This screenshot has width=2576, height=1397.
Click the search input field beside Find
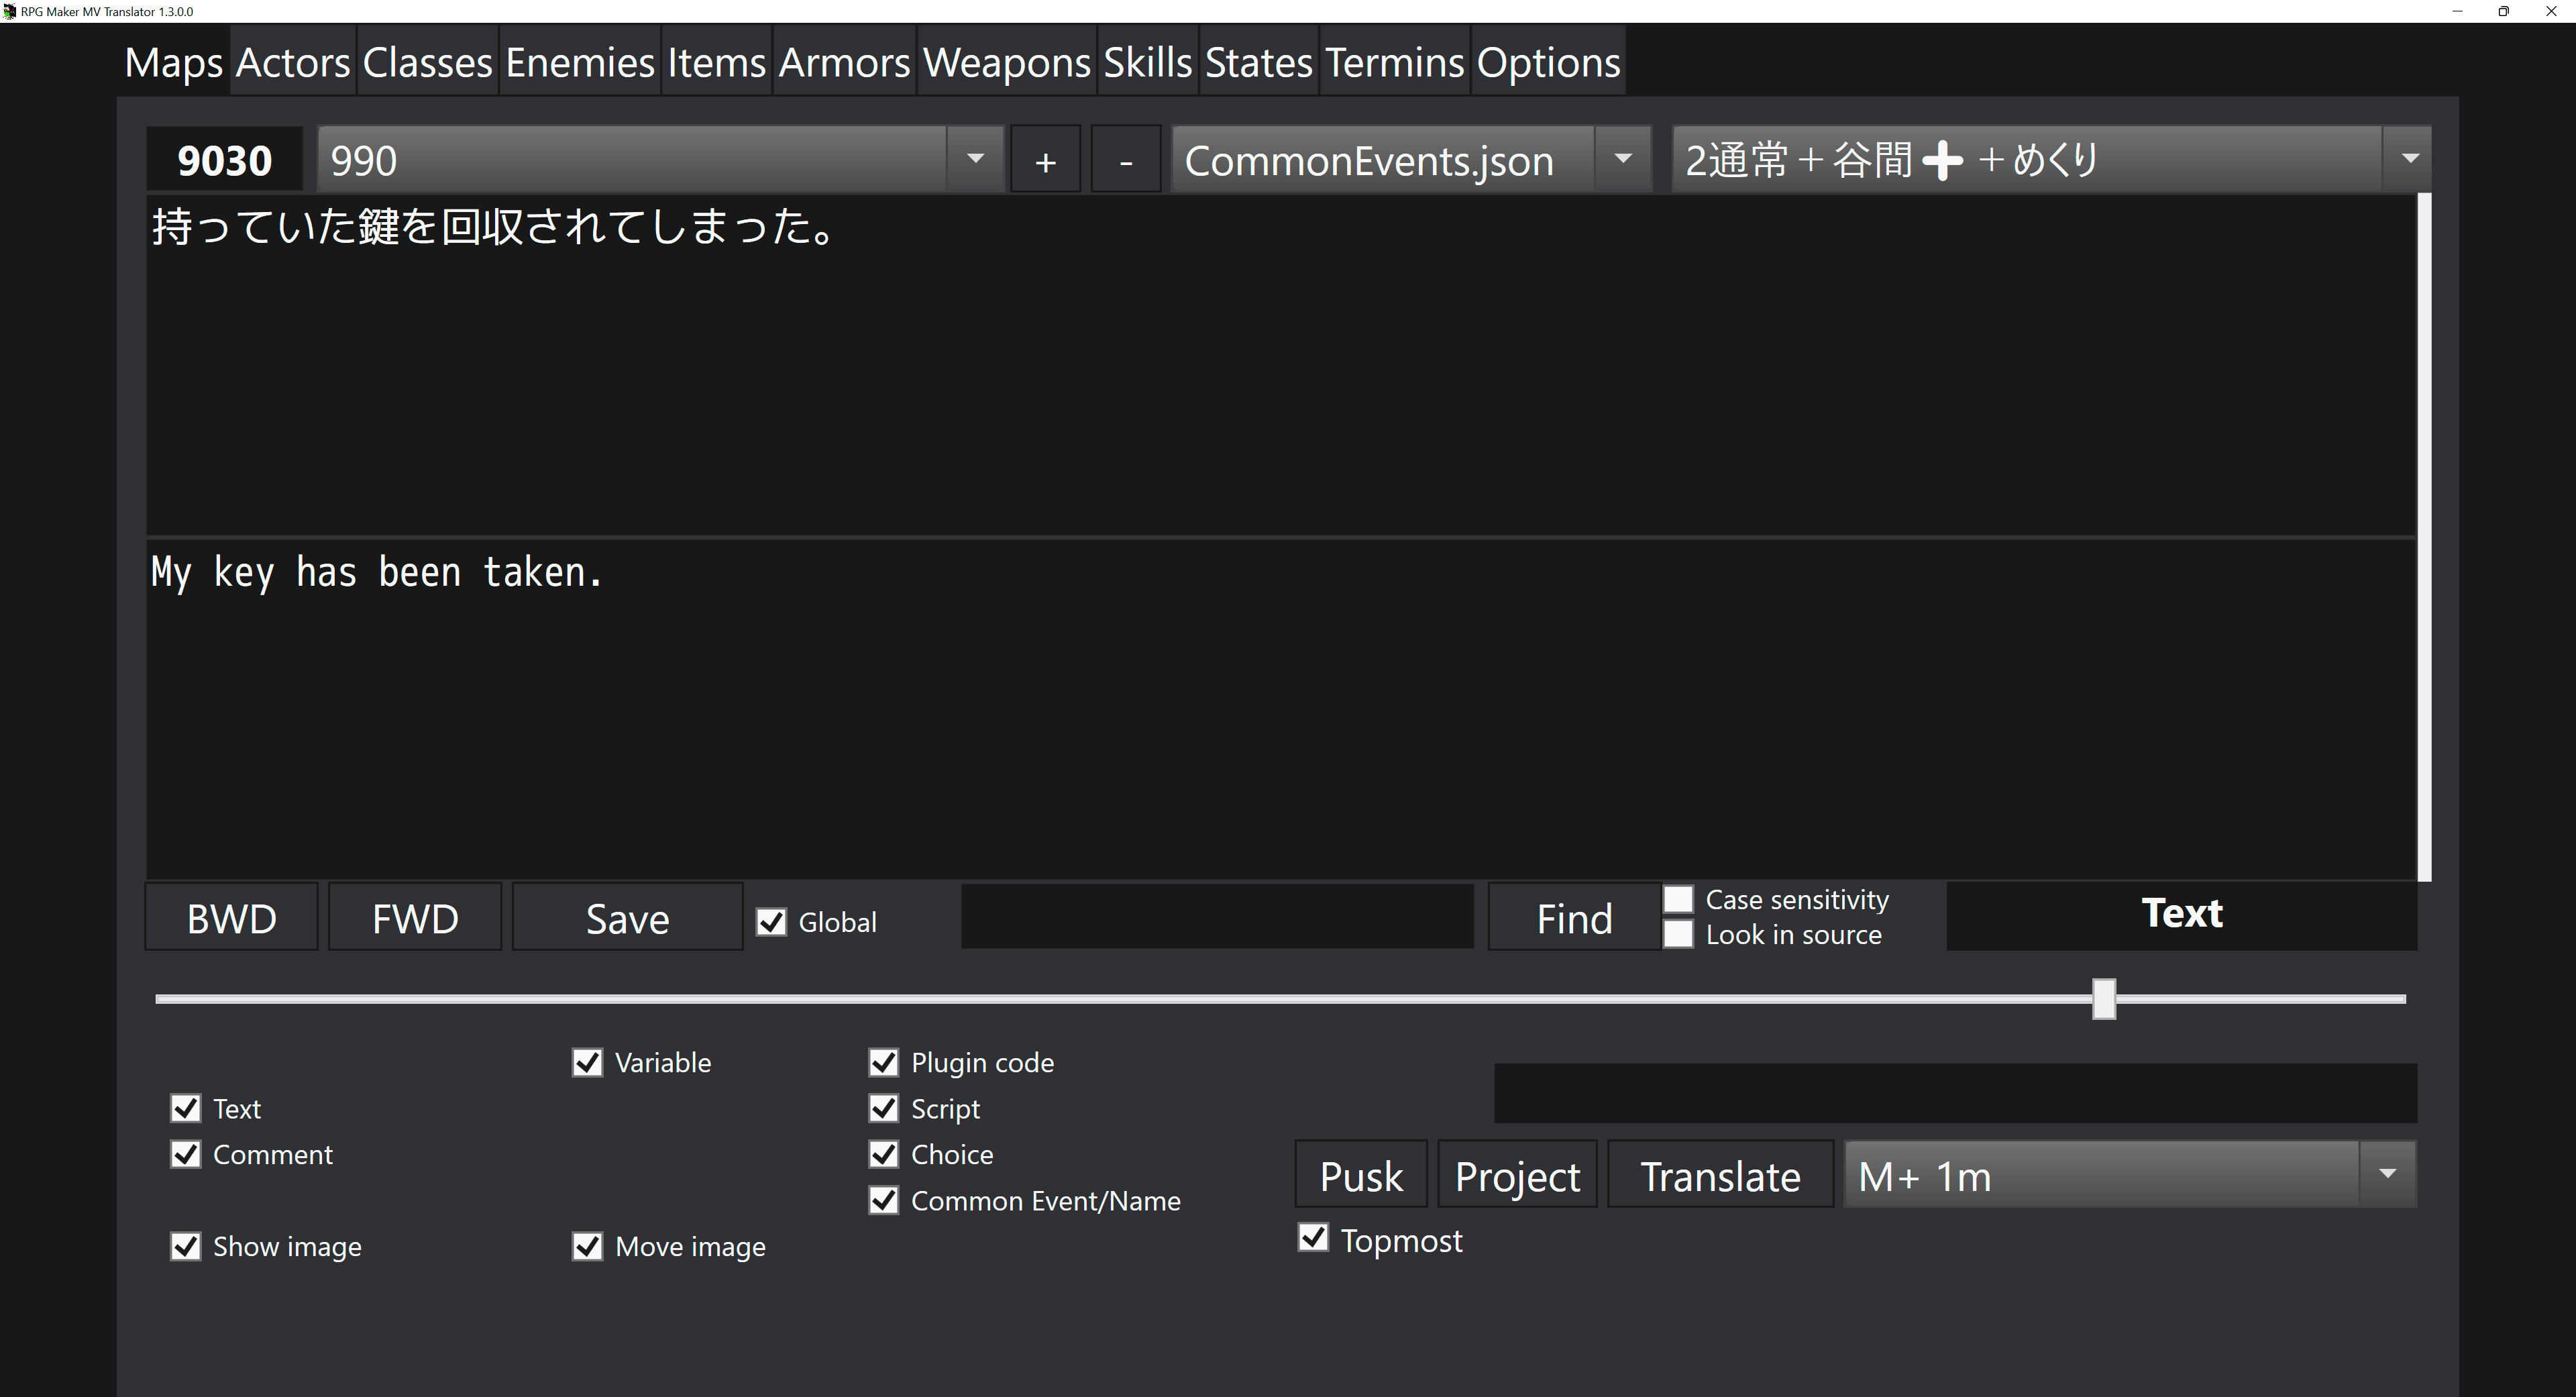(1217, 916)
